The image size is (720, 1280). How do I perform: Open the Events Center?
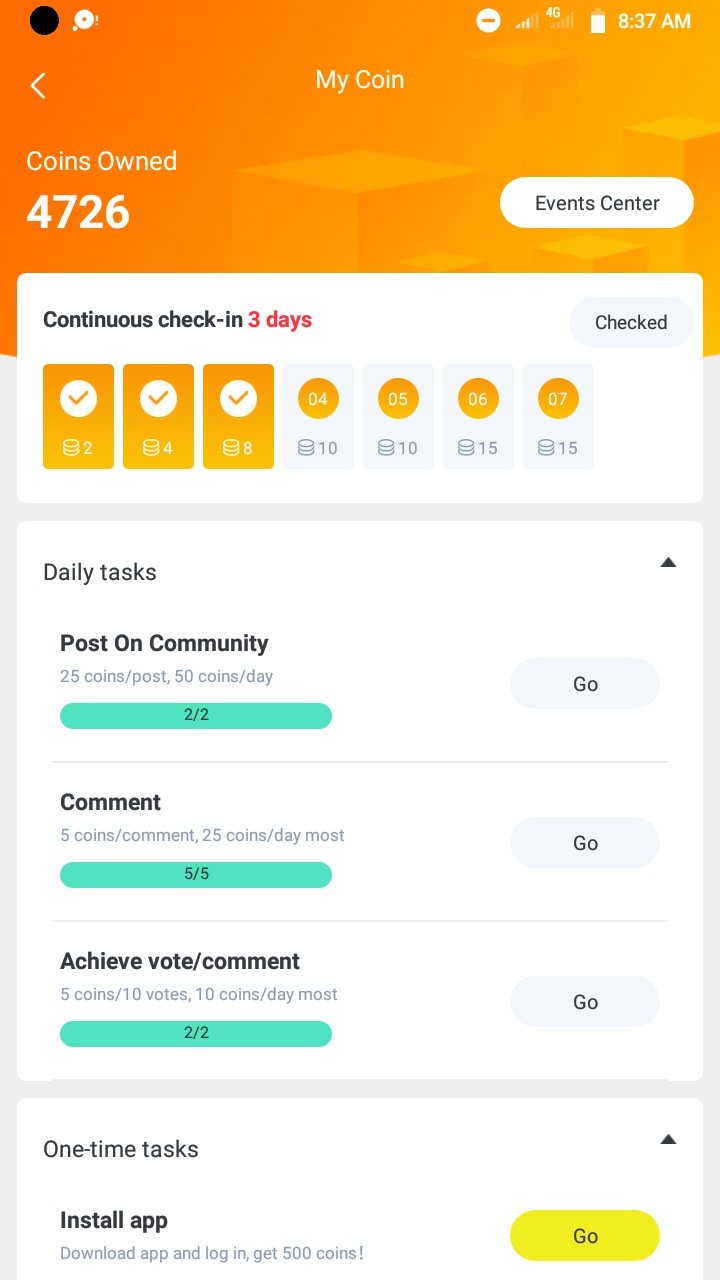[x=597, y=203]
